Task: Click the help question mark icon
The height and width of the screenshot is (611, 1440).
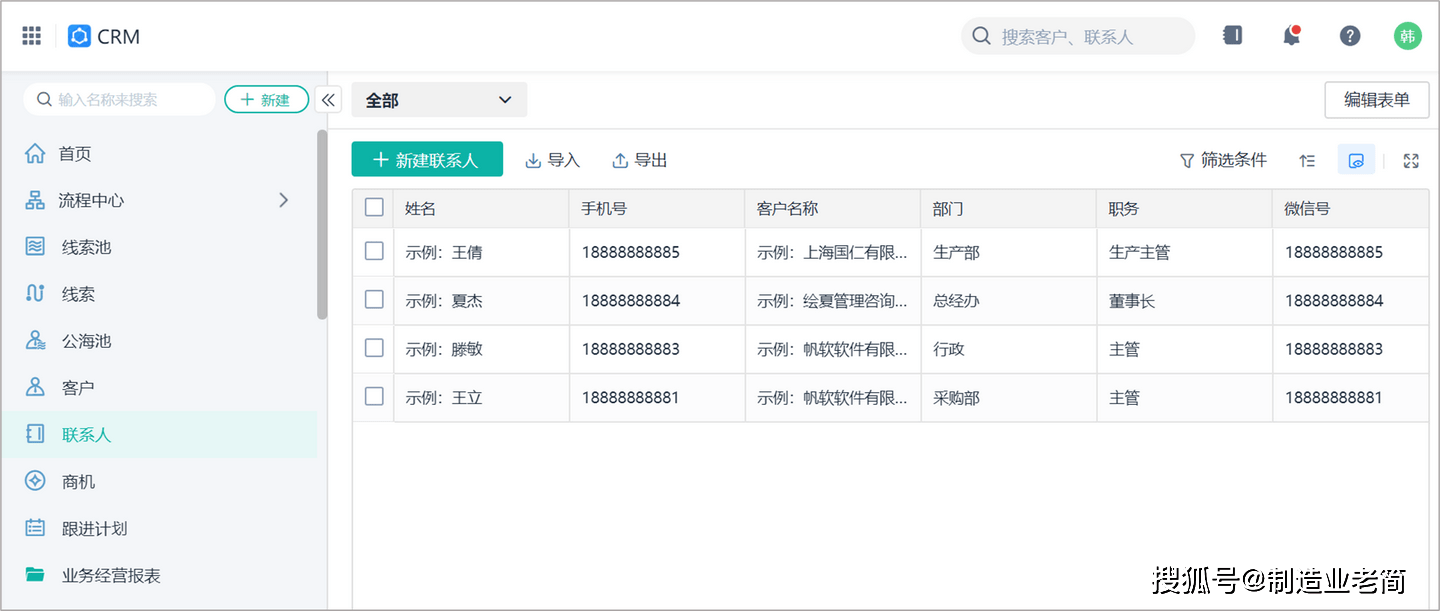Action: point(1350,35)
